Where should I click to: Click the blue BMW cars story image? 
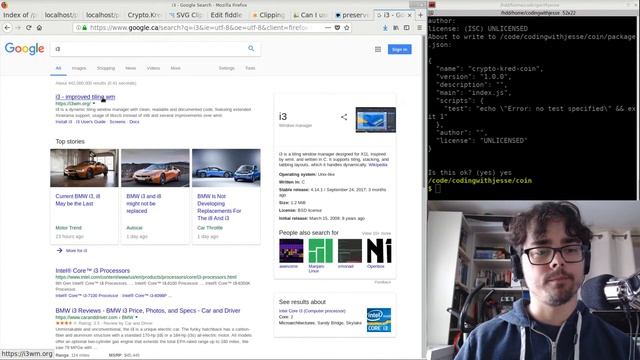(226, 168)
